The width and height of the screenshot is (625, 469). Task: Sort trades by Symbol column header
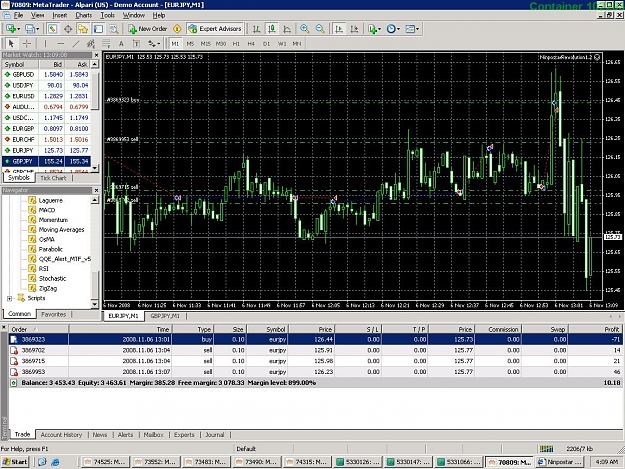coord(267,329)
